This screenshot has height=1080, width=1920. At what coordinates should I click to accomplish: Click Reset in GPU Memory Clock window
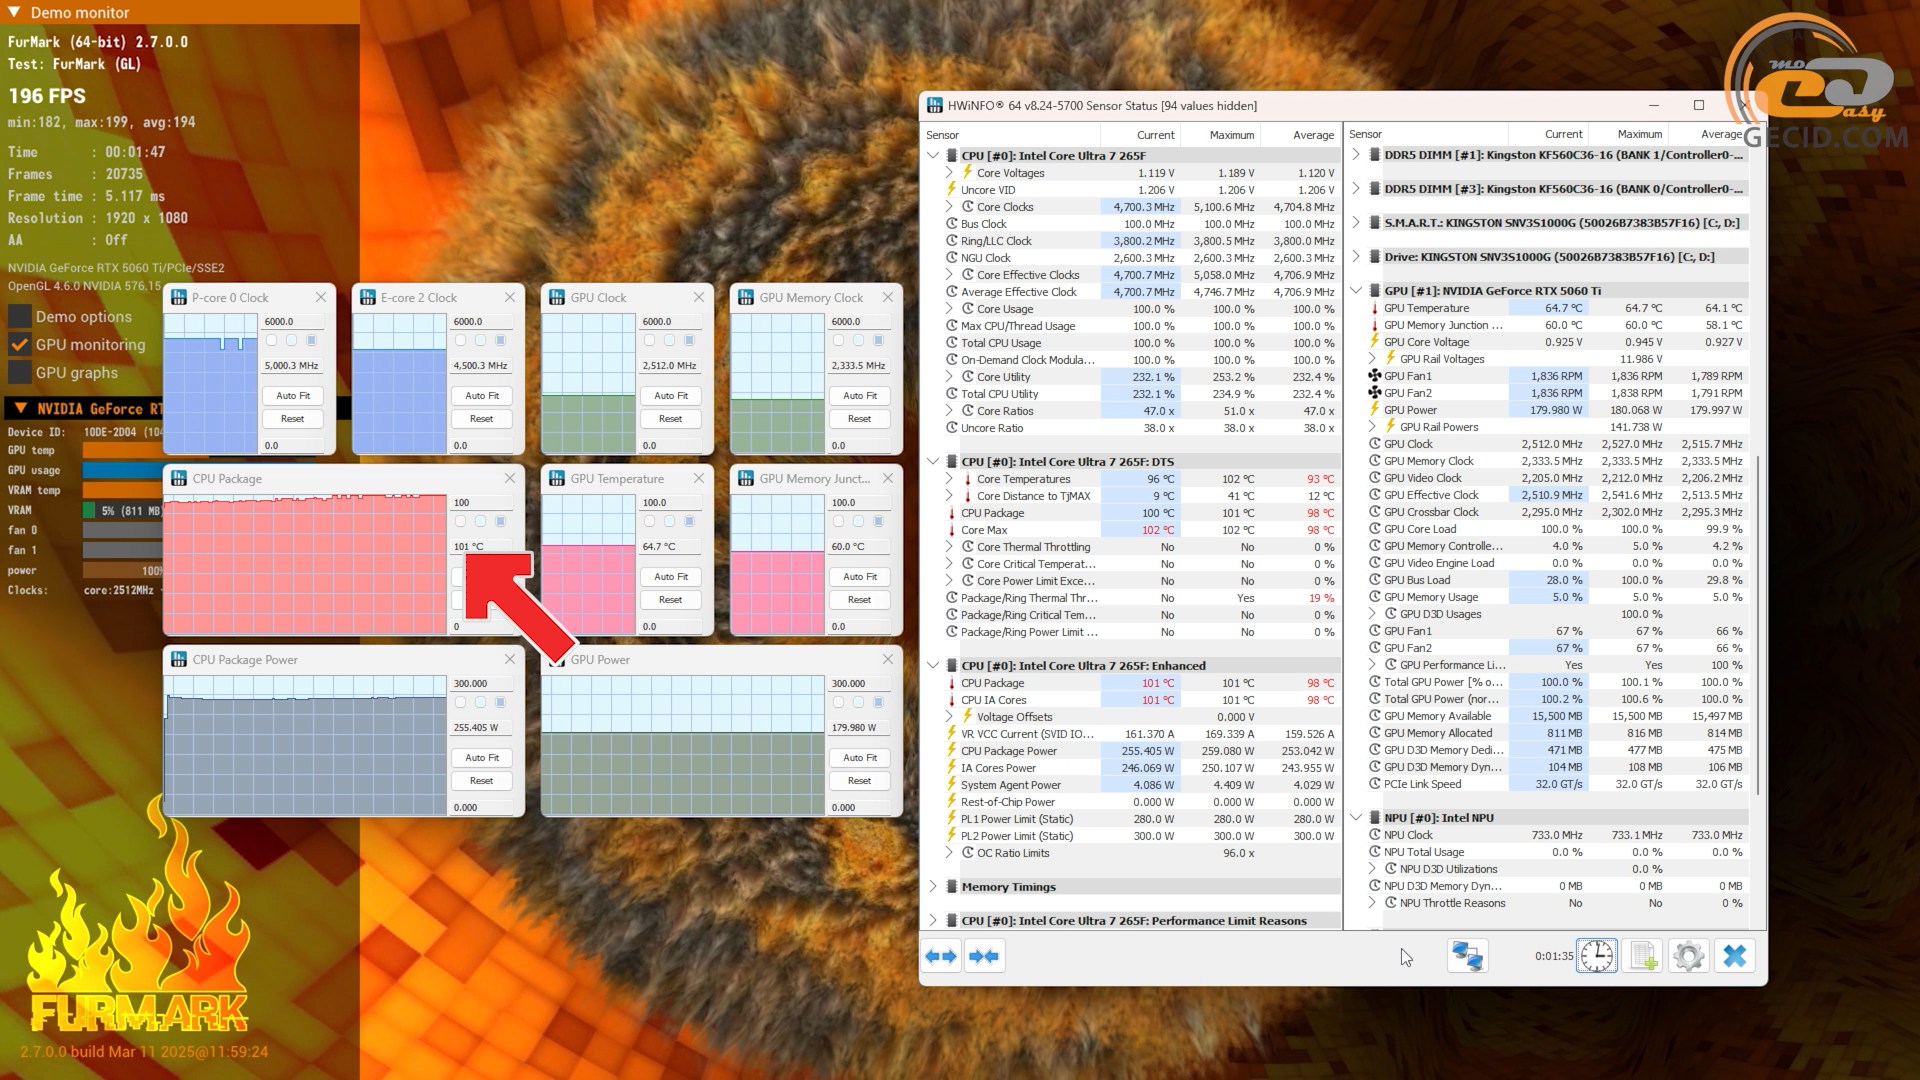860,418
